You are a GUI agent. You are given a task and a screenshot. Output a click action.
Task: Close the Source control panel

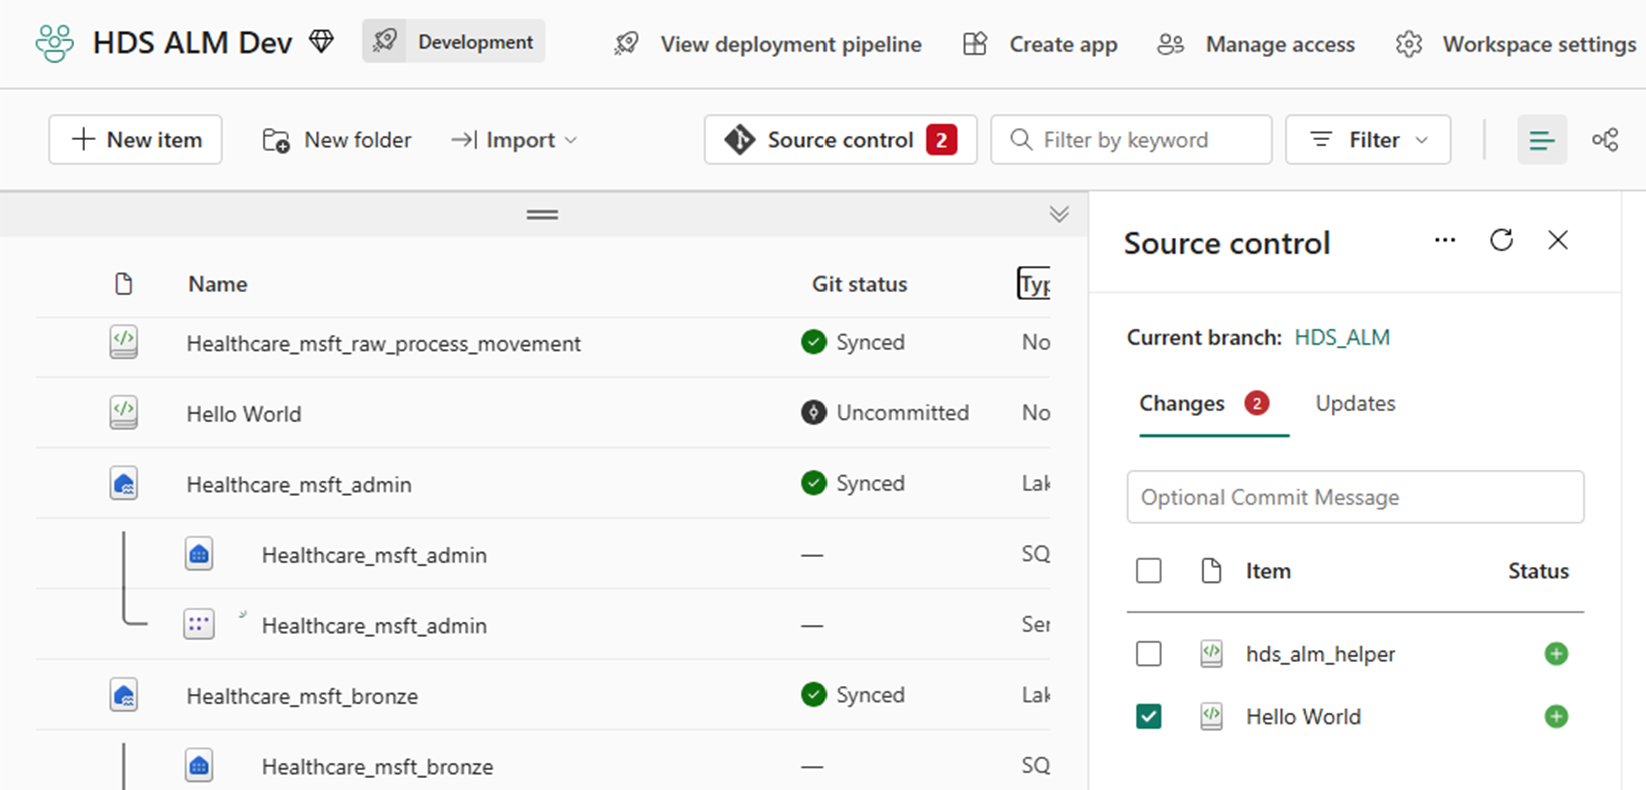1558,240
